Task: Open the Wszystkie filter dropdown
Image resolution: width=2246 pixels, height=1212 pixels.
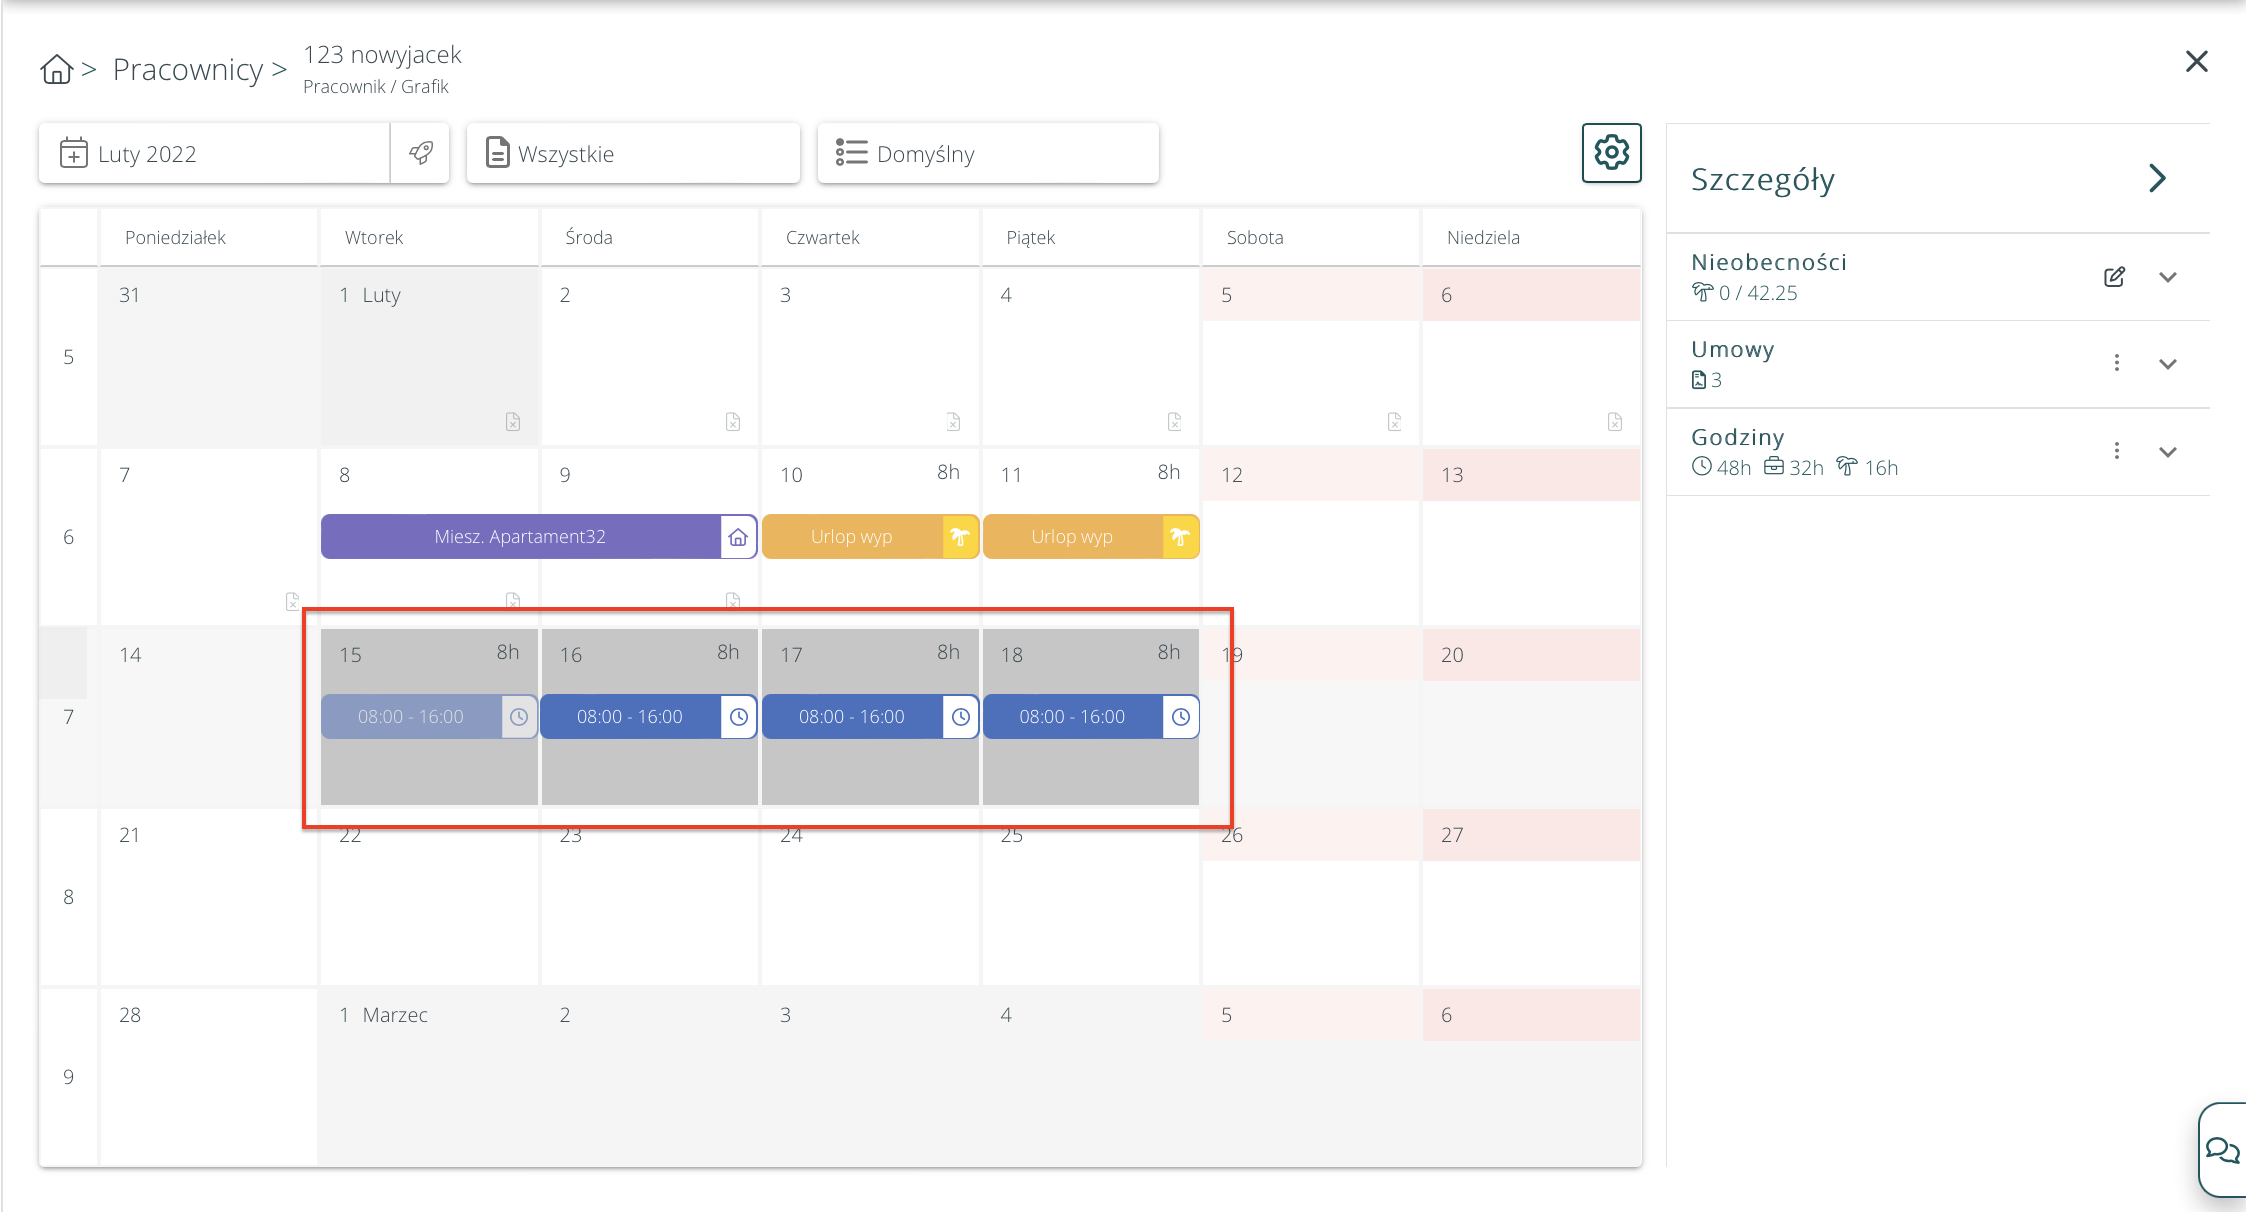Action: click(x=633, y=153)
